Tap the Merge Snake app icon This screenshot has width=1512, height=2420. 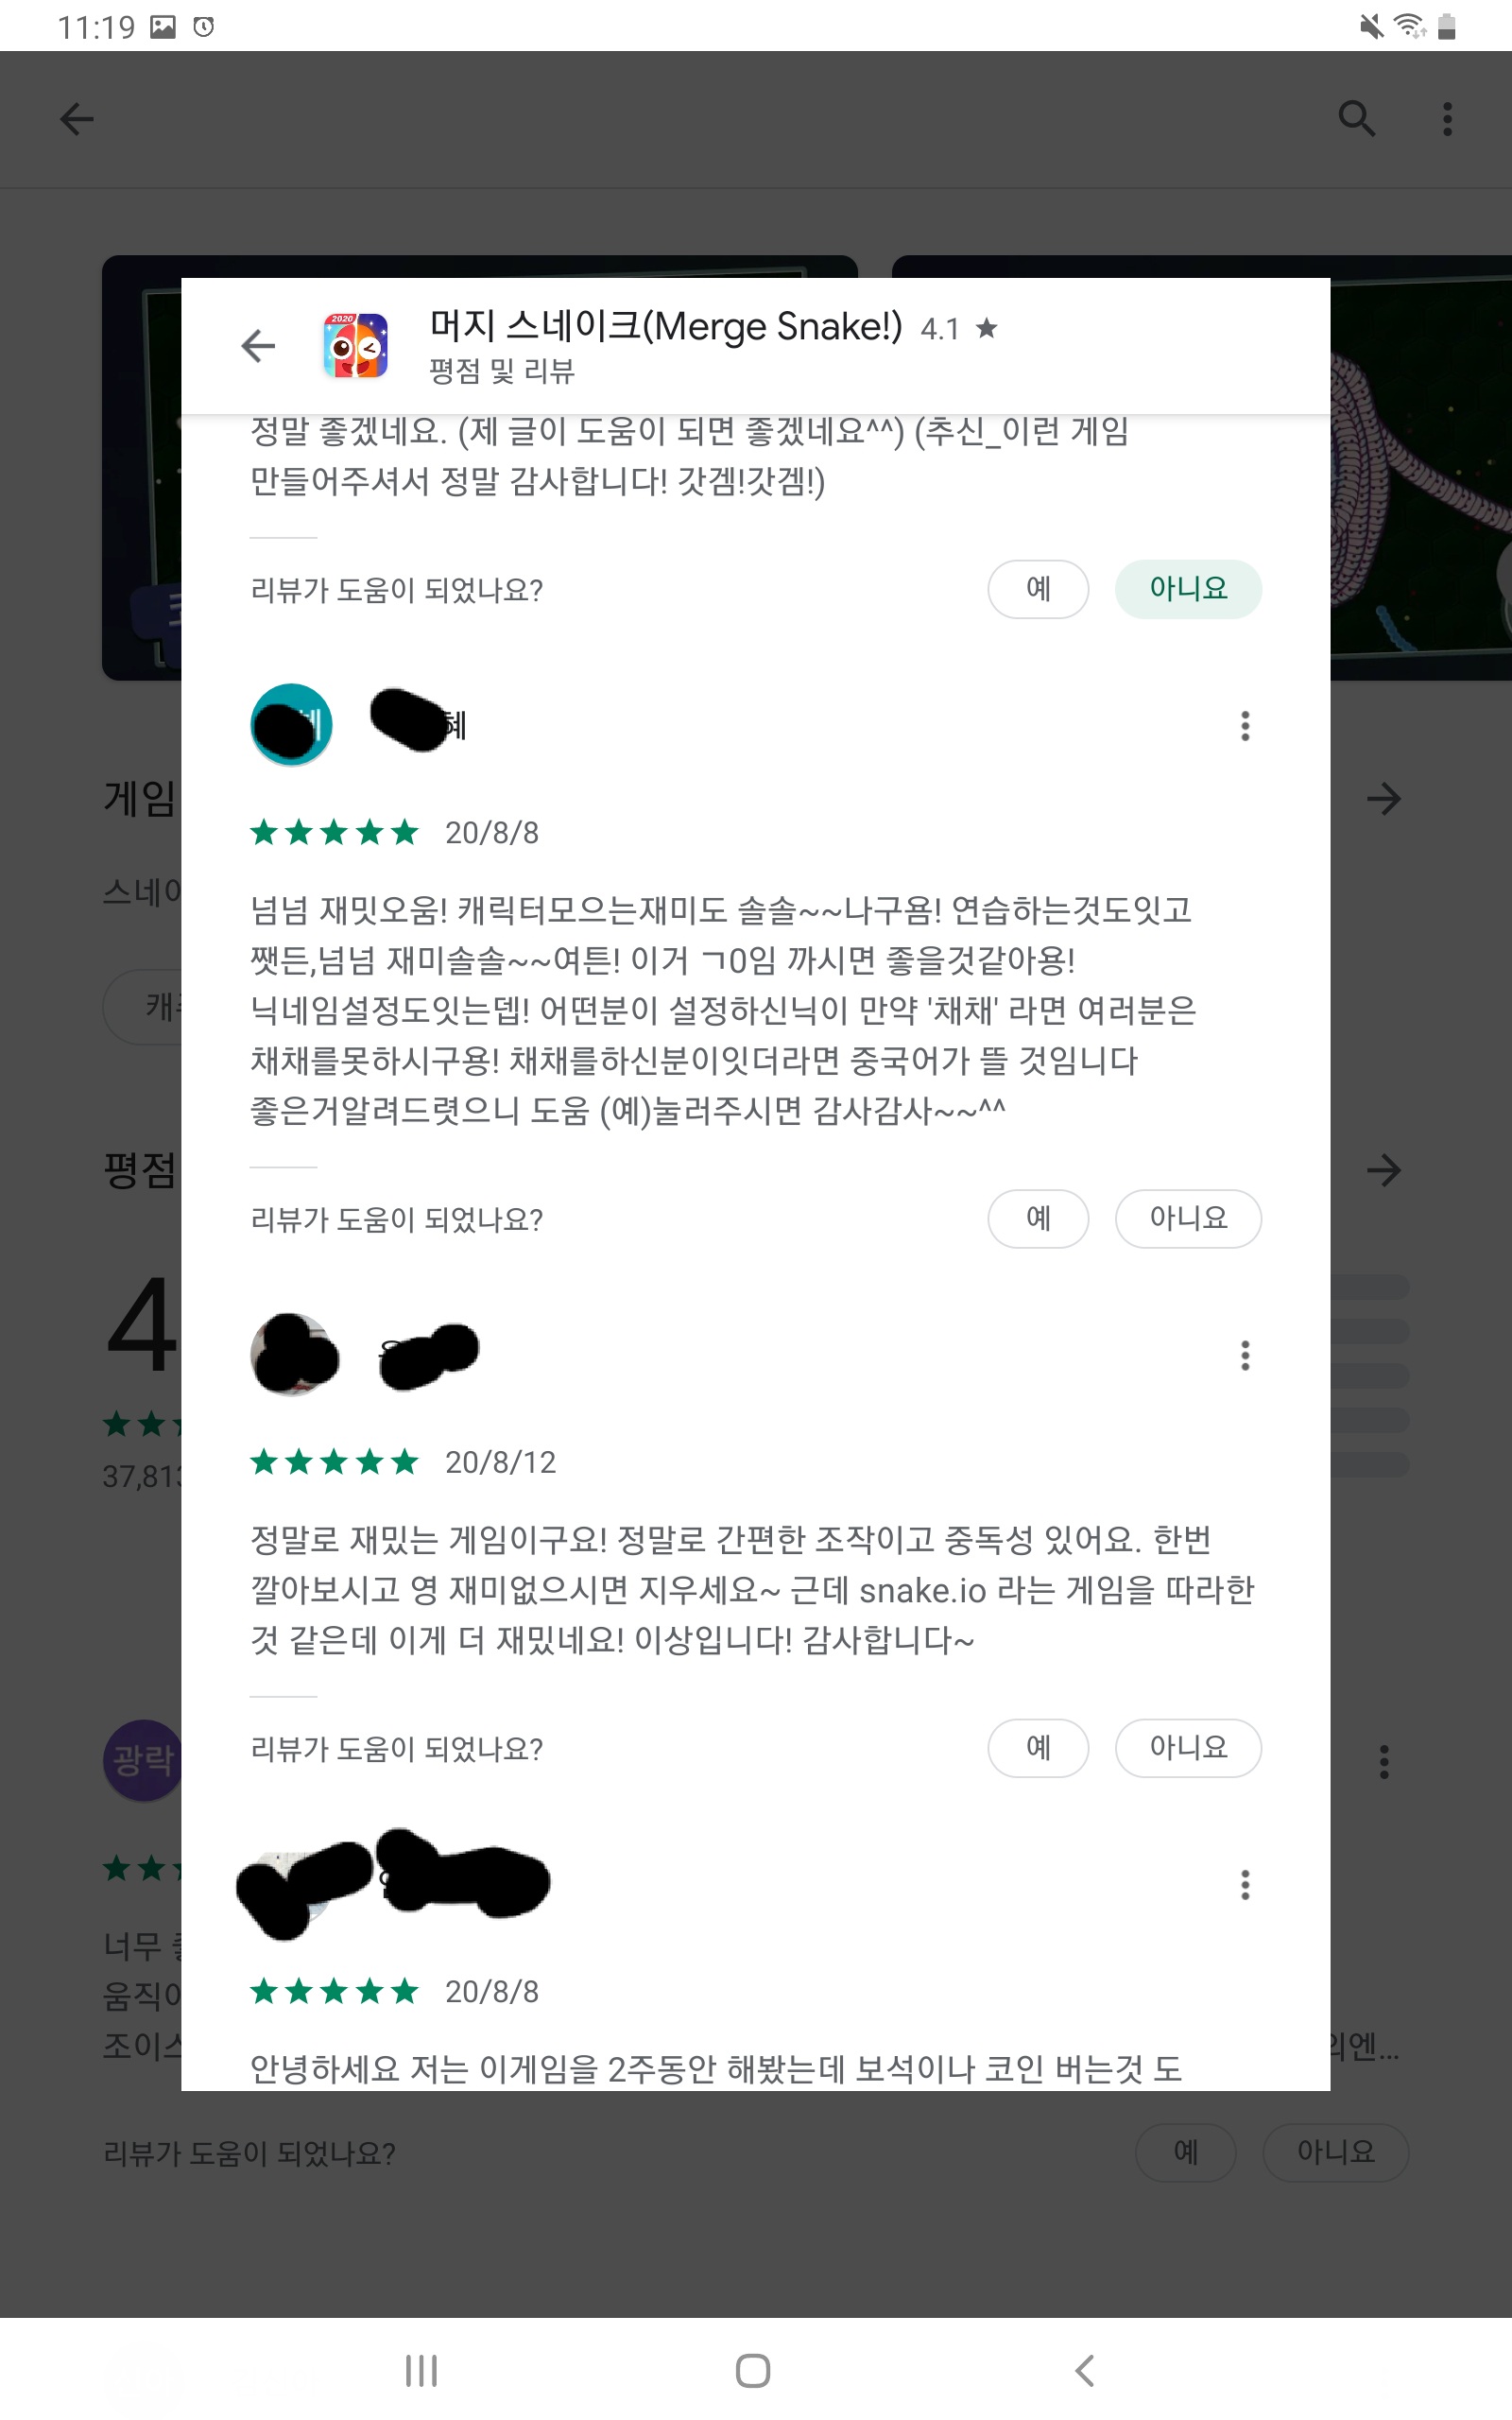(355, 346)
